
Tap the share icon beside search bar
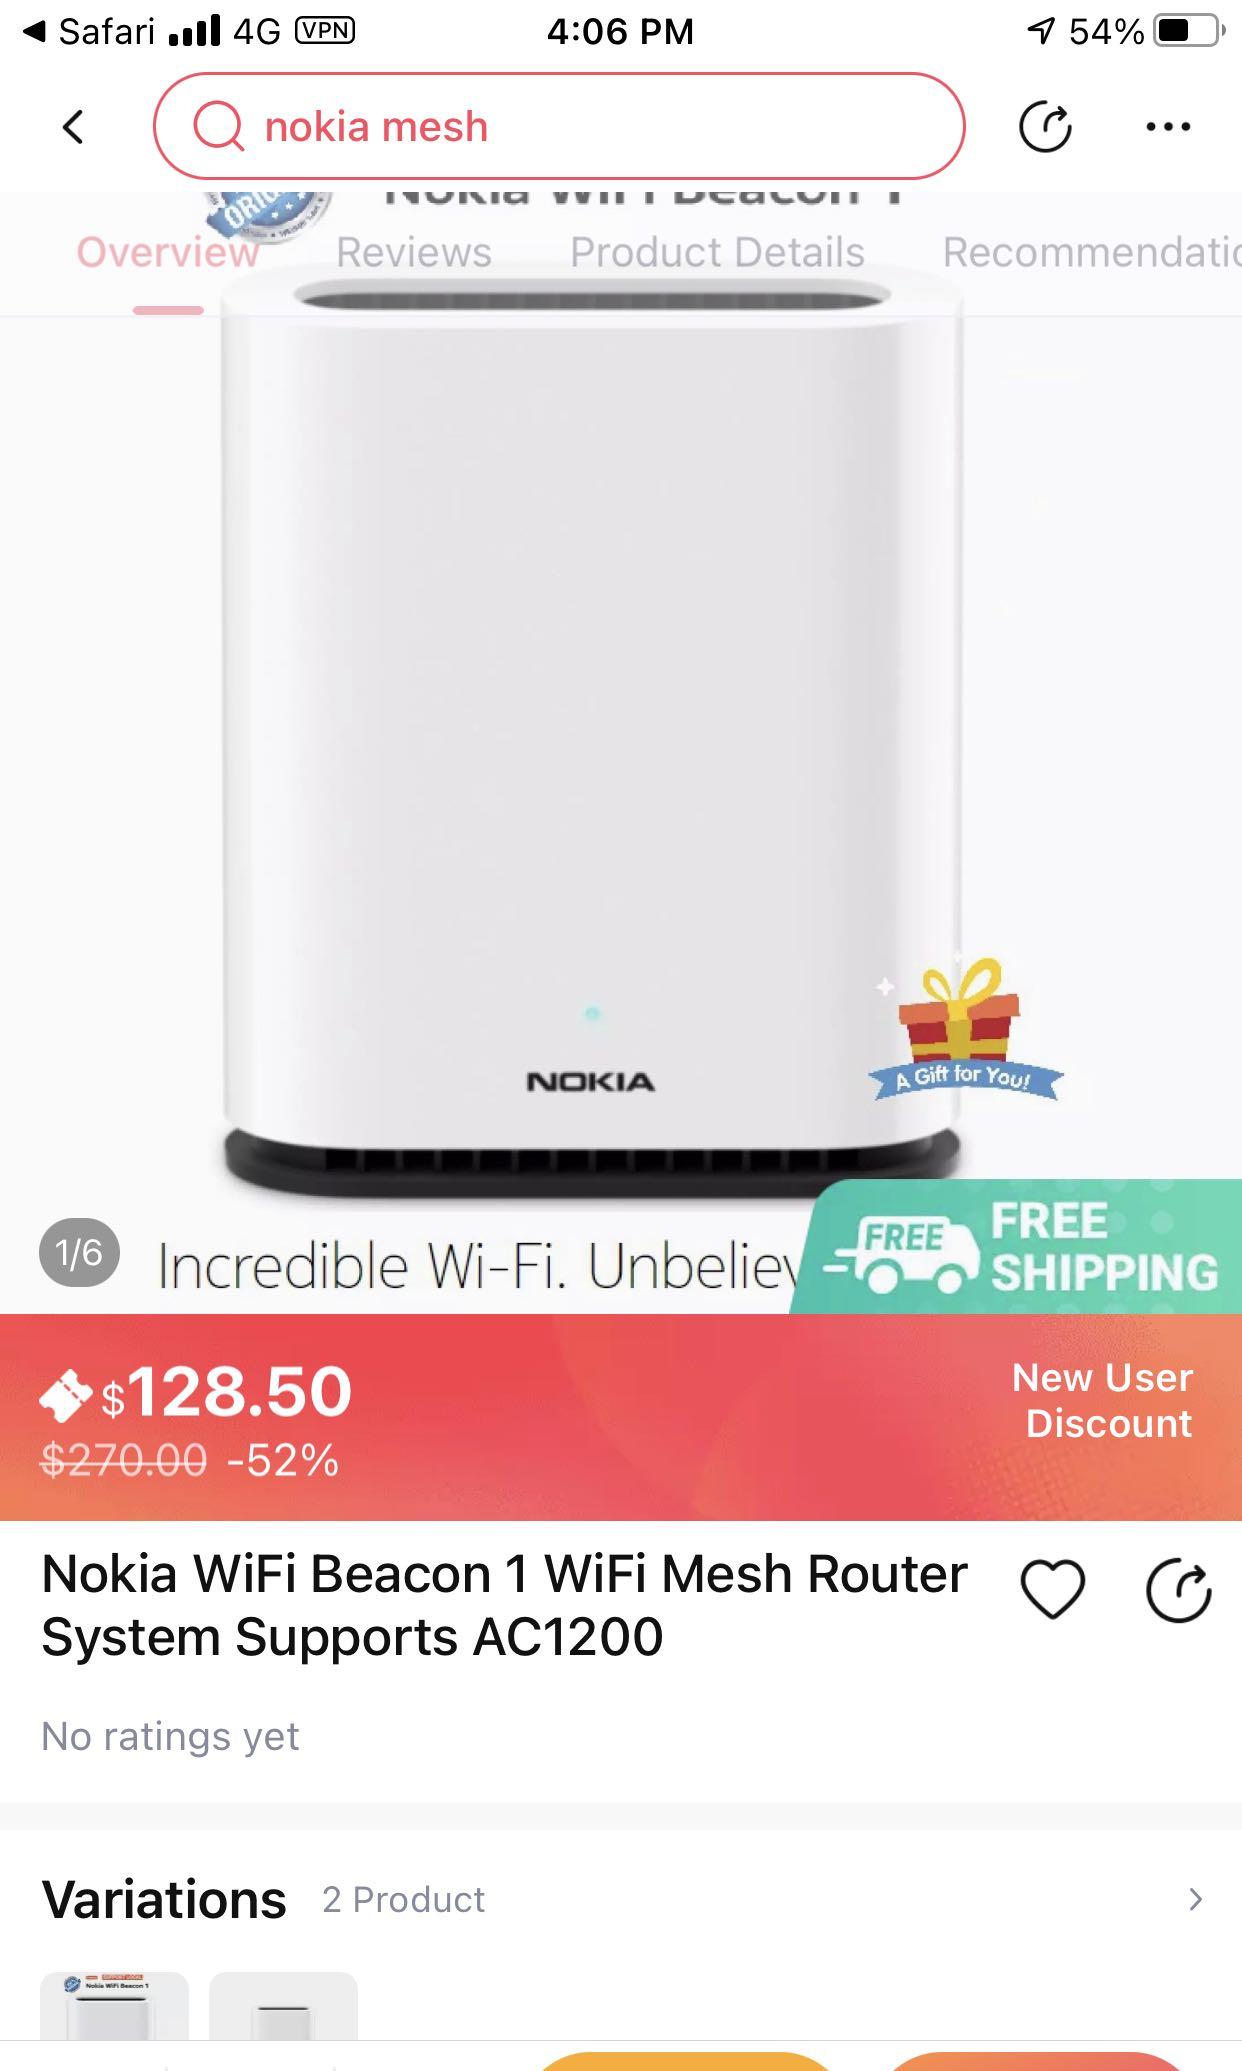pyautogui.click(x=1045, y=127)
